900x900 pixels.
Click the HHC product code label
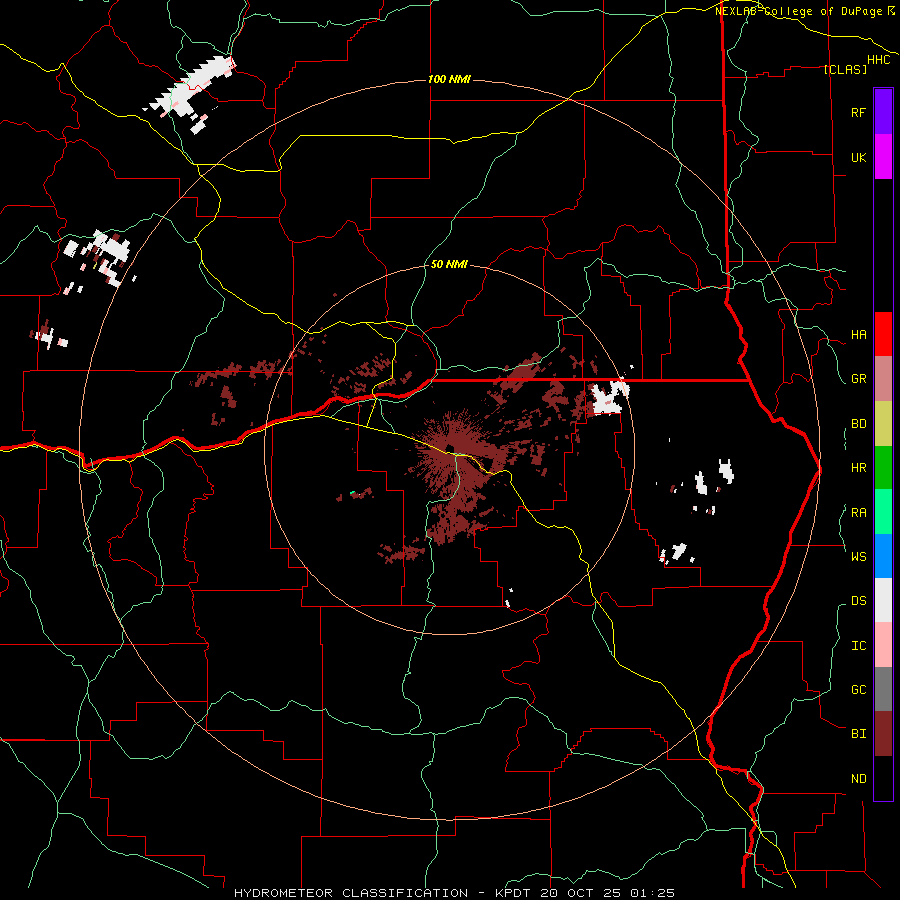click(879, 60)
